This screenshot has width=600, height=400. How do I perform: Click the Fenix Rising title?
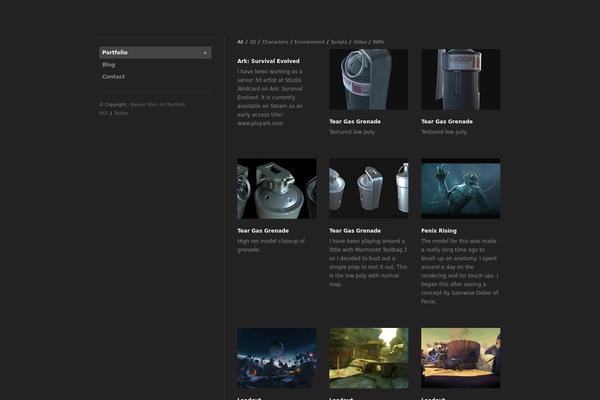[x=439, y=231]
